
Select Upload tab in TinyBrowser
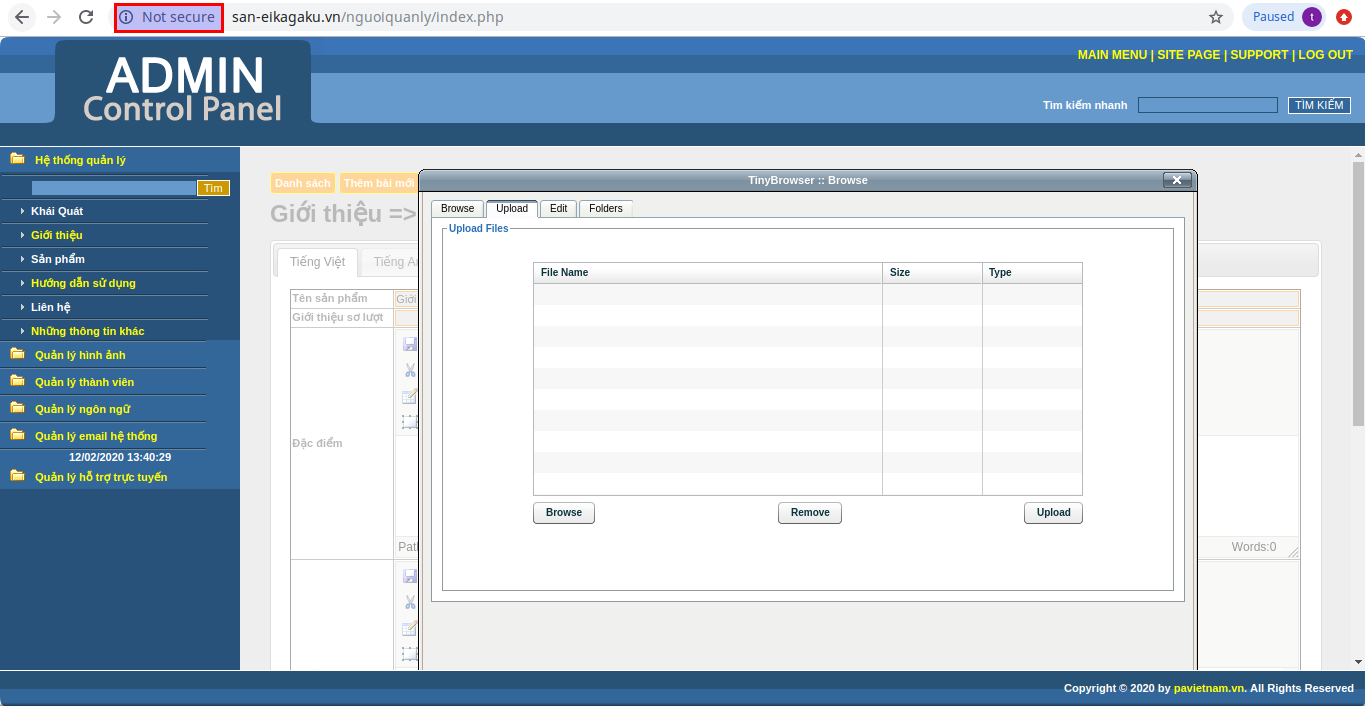(512, 209)
